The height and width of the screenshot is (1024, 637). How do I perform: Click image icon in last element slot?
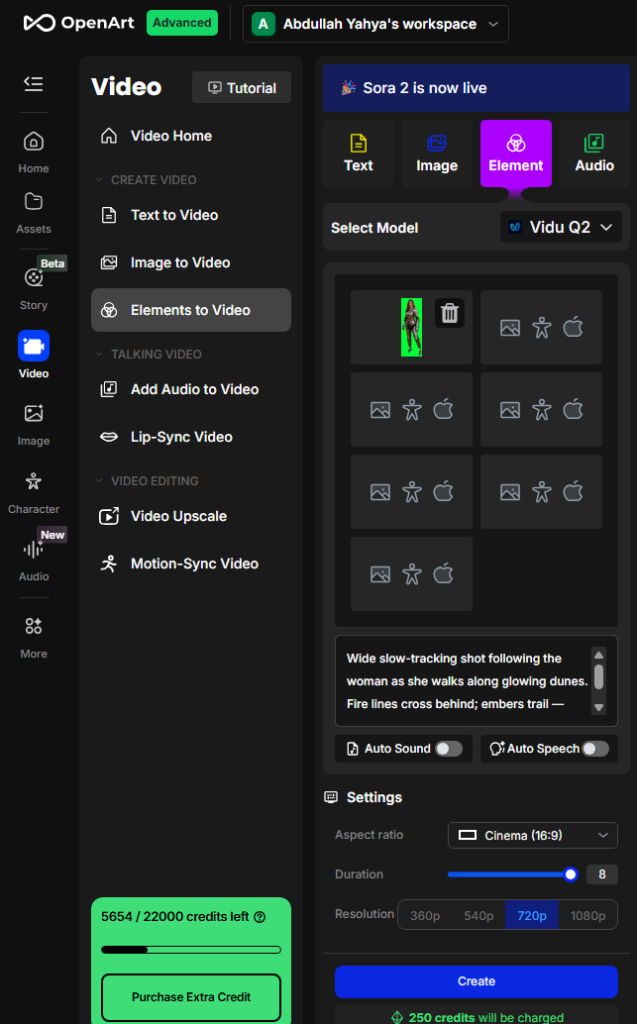tap(380, 574)
